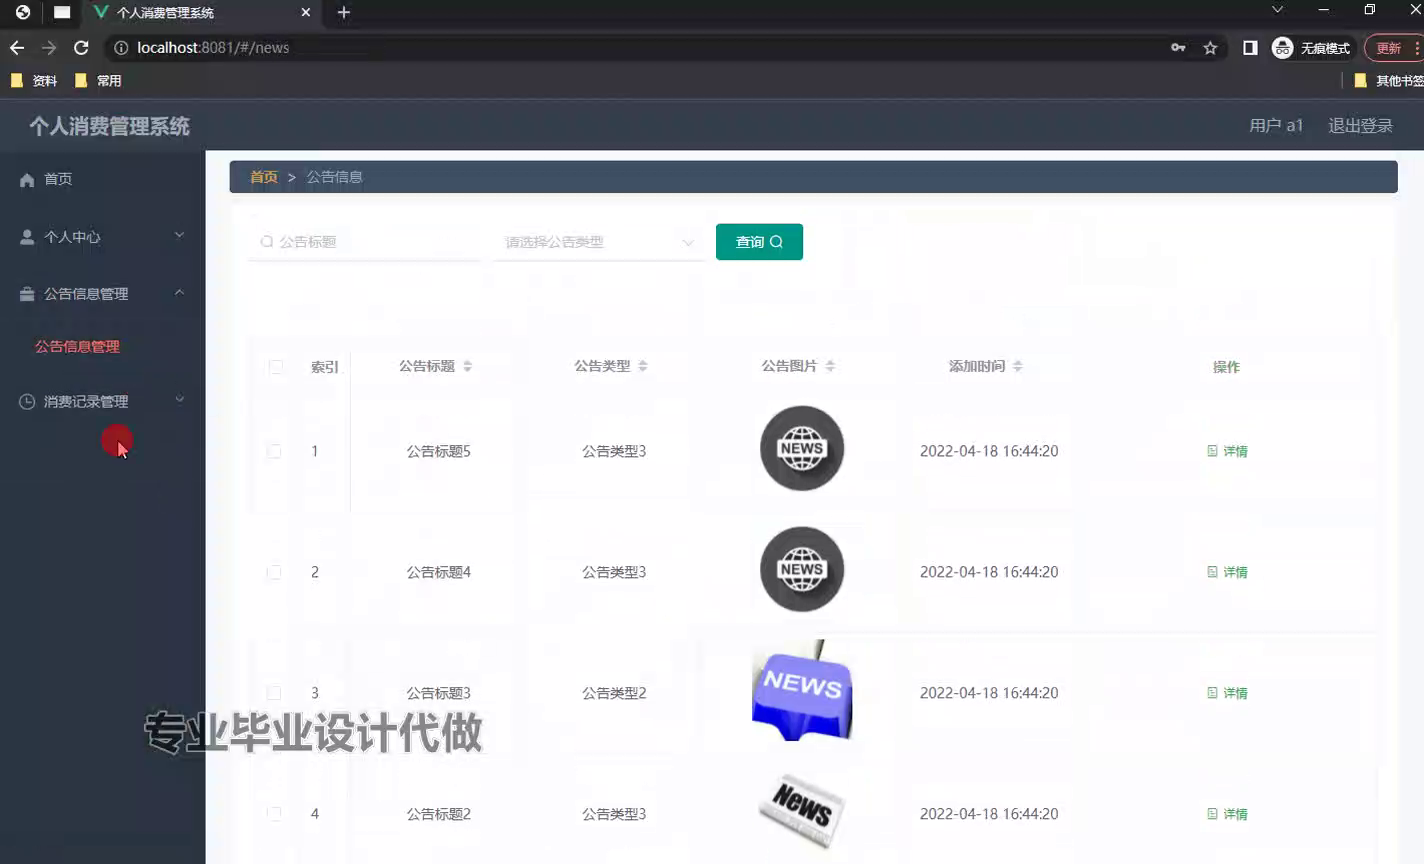The height and width of the screenshot is (864, 1424).
Task: Click the newspaper image for 公告标题2
Action: click(x=802, y=812)
